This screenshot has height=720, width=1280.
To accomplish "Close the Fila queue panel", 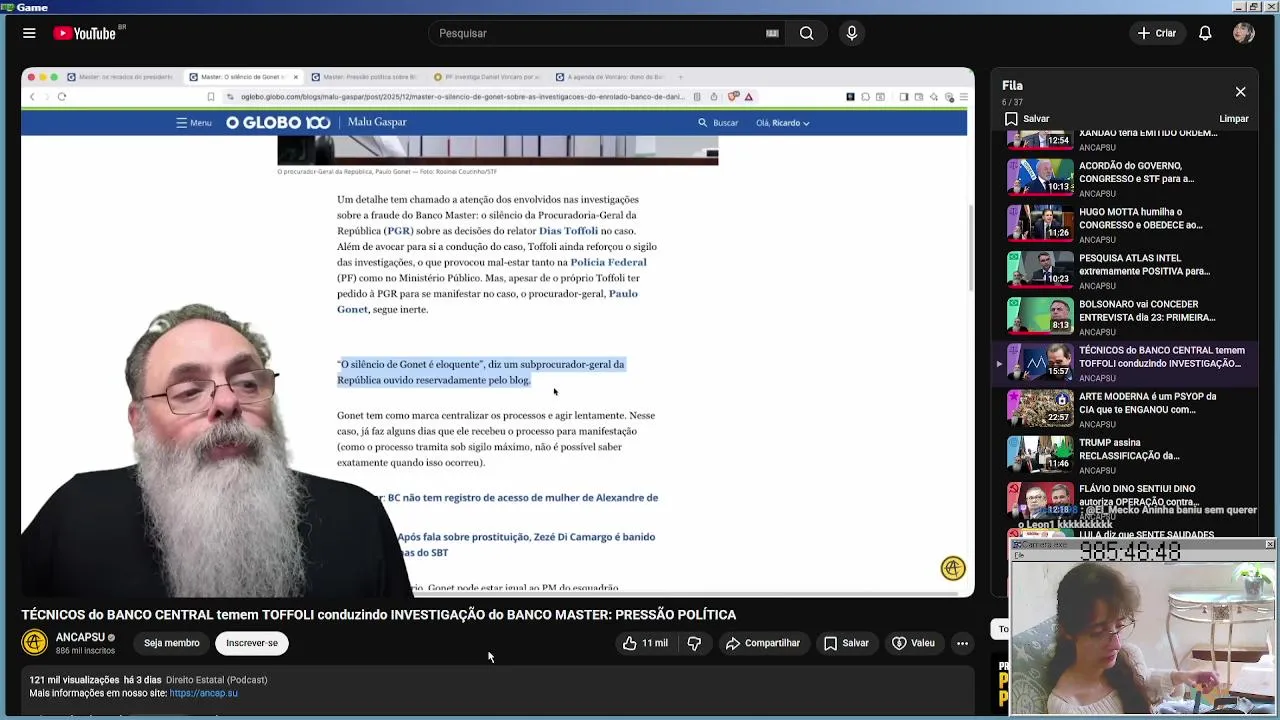I will [1240, 92].
